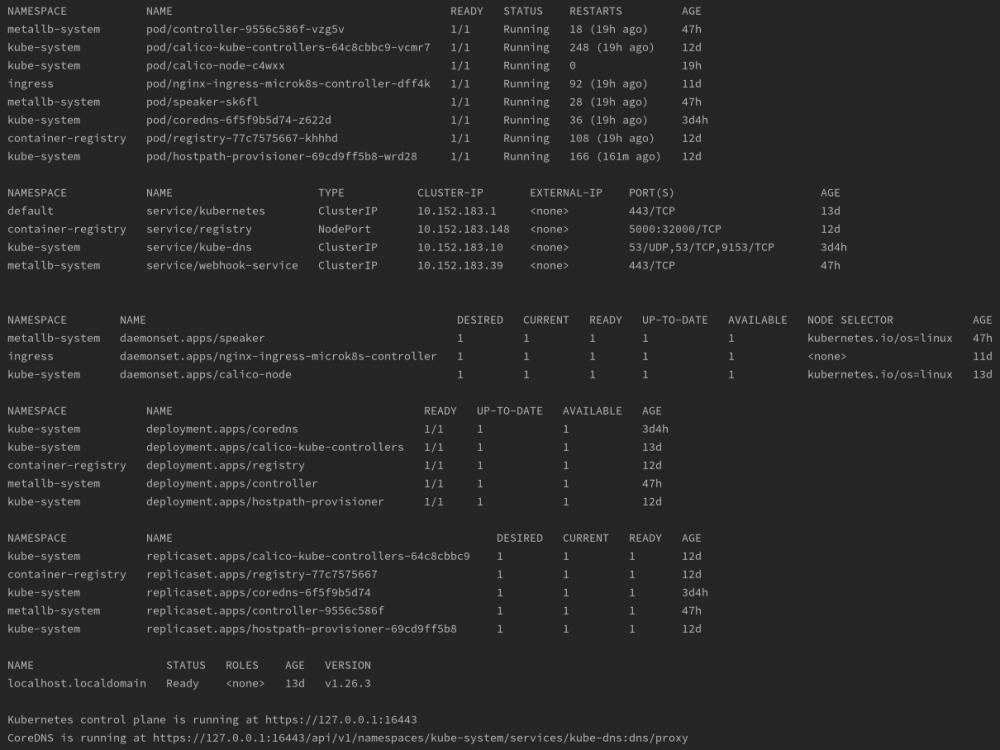The width and height of the screenshot is (1000, 750).
Task: Select the pod/controller-9556c586f-vzg5v row
Action: tap(248, 29)
